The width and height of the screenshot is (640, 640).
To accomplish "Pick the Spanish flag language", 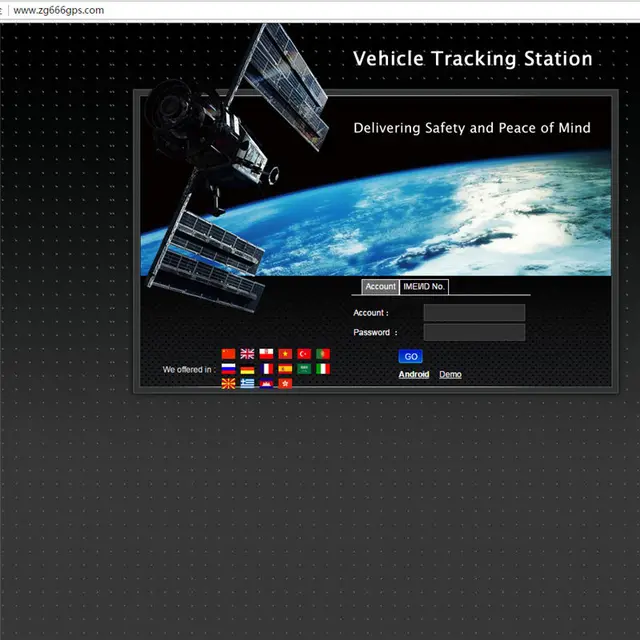I will point(285,369).
